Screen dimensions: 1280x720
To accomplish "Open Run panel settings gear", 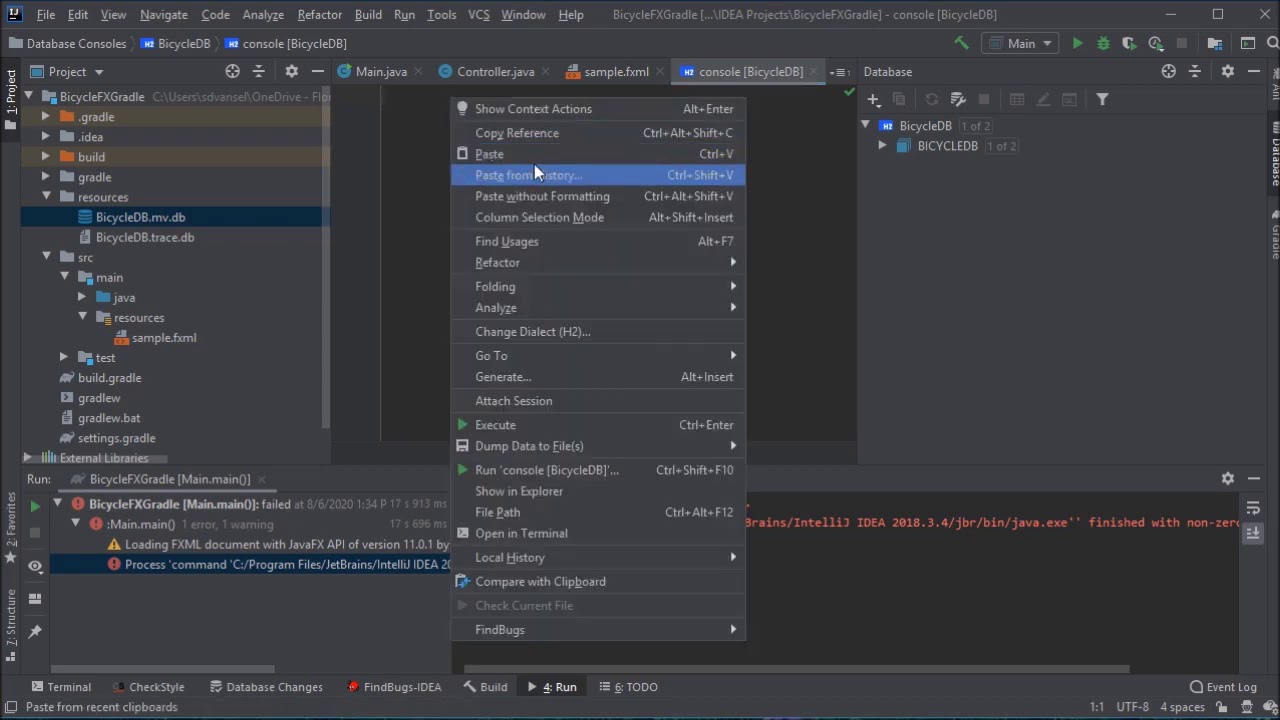I will pyautogui.click(x=1227, y=479).
